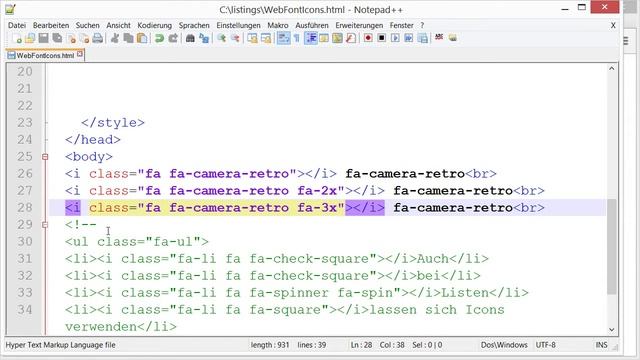Print the document with the printer icon
This screenshot has width=640, height=360.
pos(98,38)
